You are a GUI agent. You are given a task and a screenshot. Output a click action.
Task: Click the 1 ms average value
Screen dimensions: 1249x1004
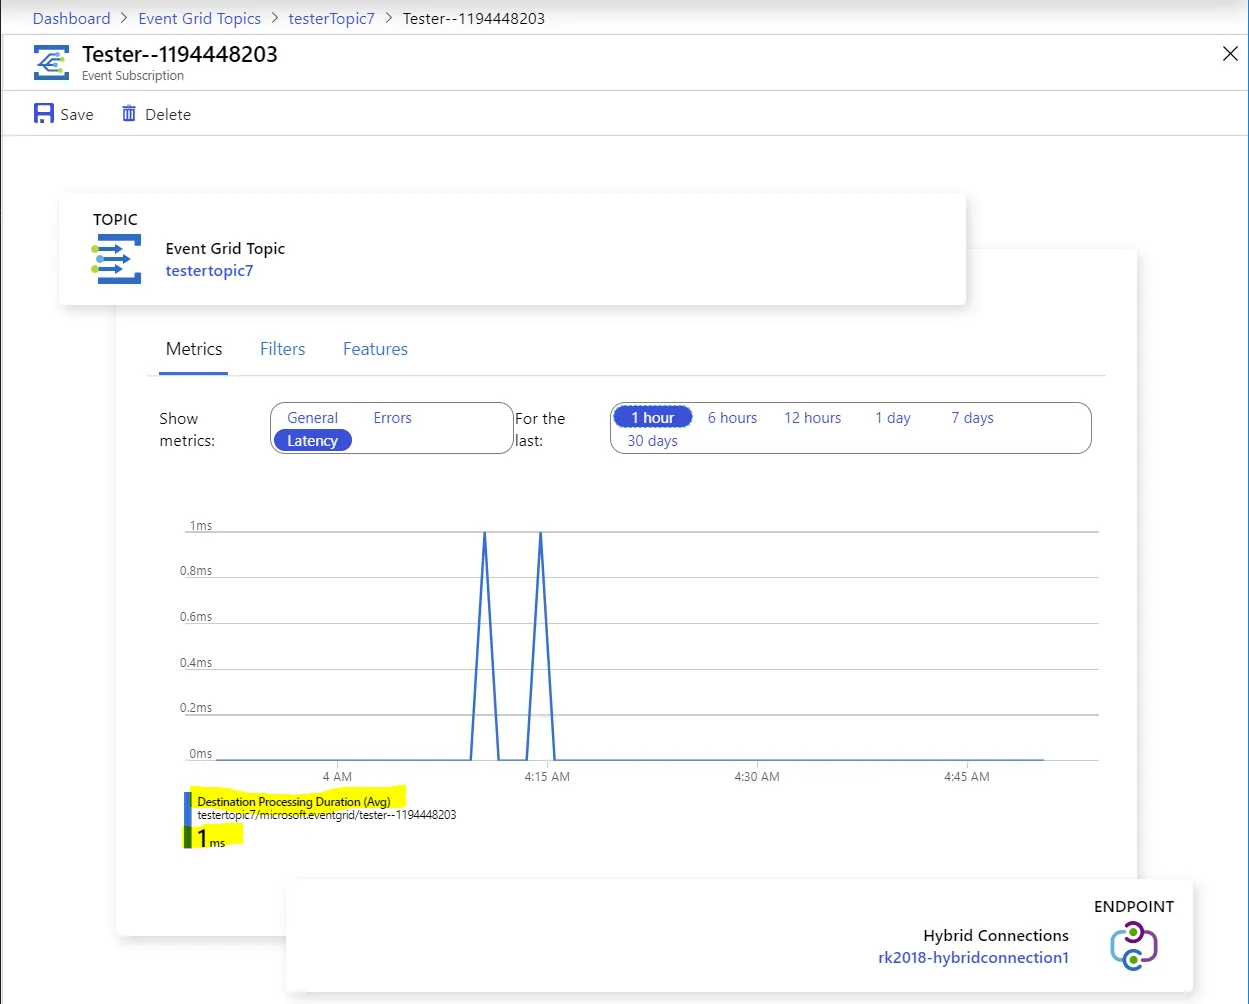[x=211, y=839]
